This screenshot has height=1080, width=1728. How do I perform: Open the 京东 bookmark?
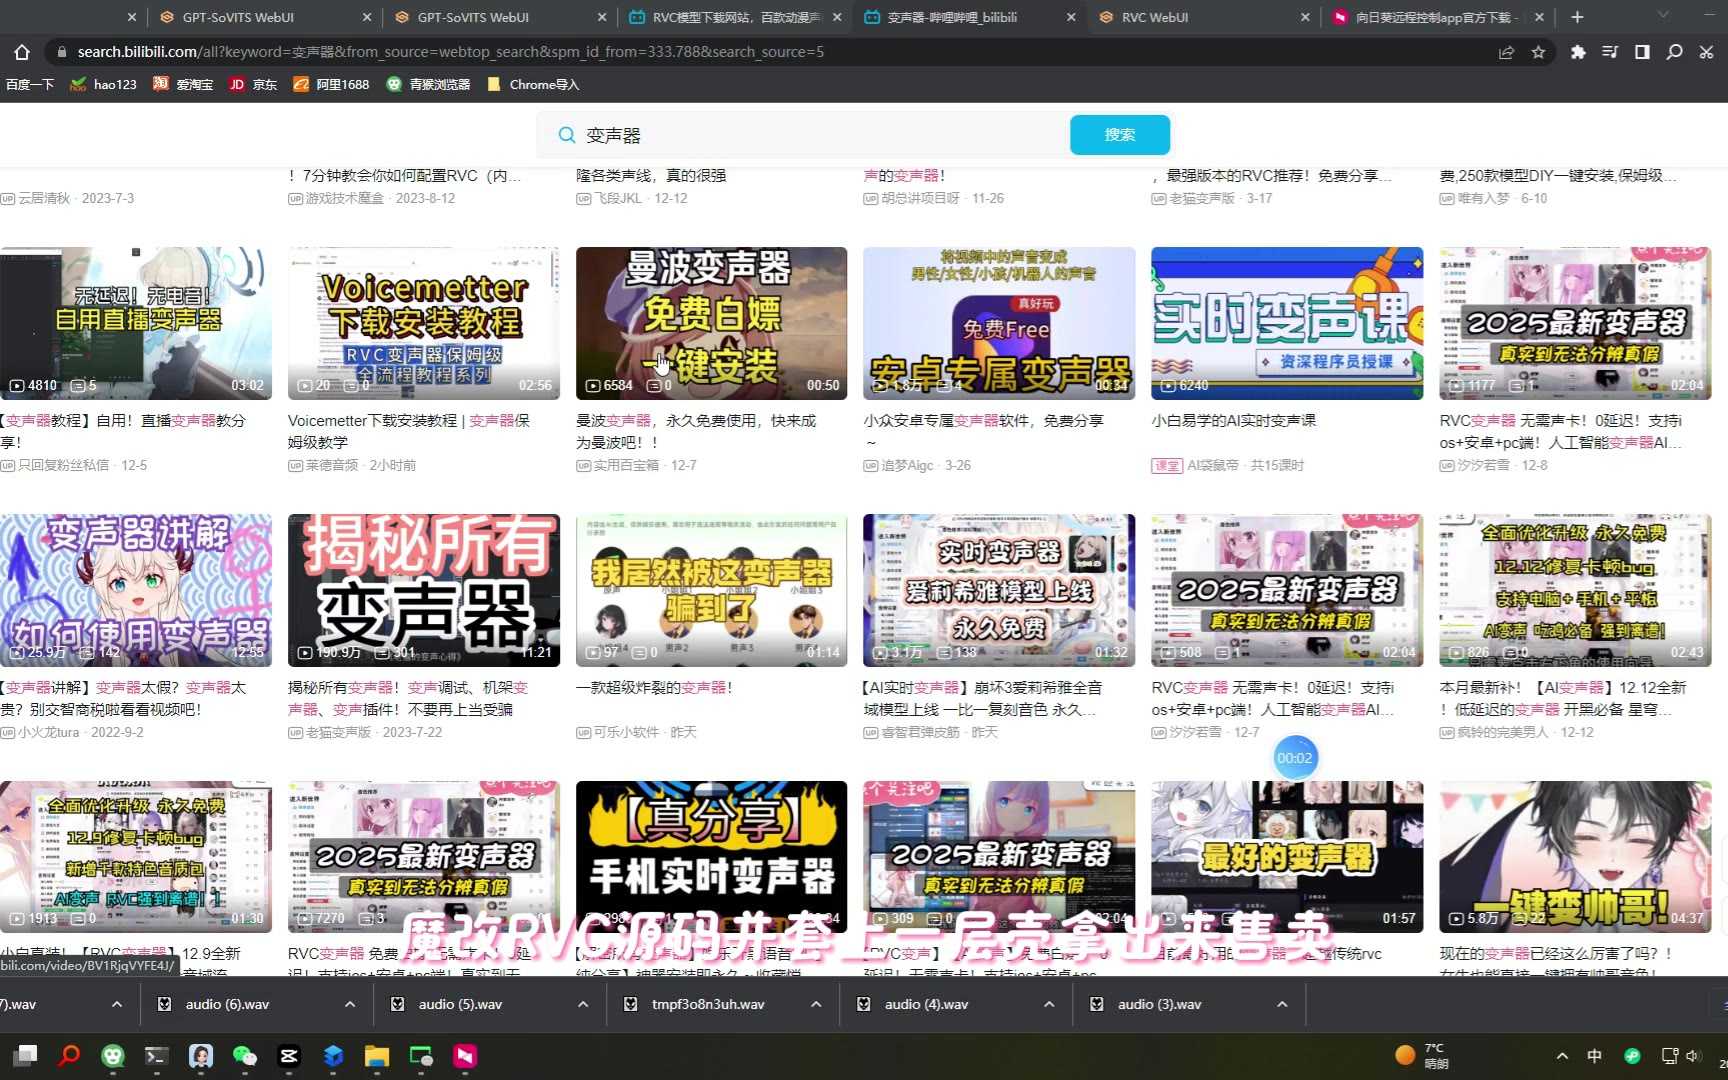pos(254,84)
